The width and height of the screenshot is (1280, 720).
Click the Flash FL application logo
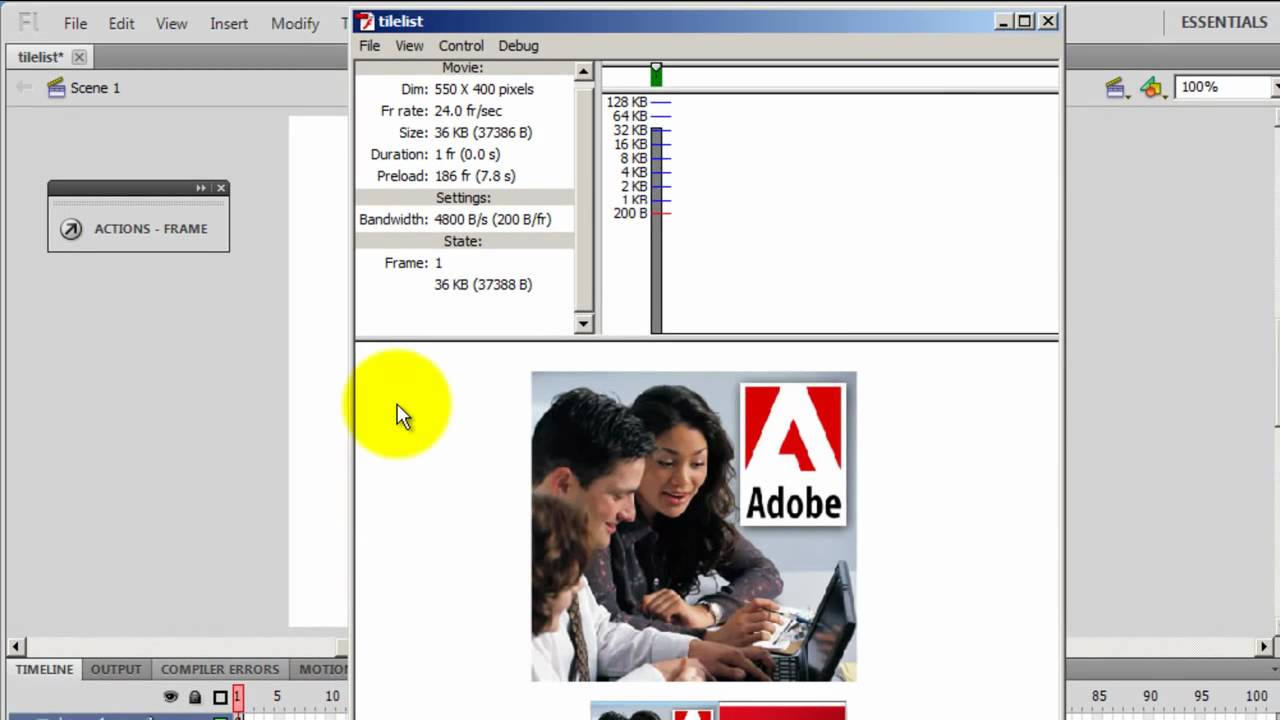click(x=28, y=22)
